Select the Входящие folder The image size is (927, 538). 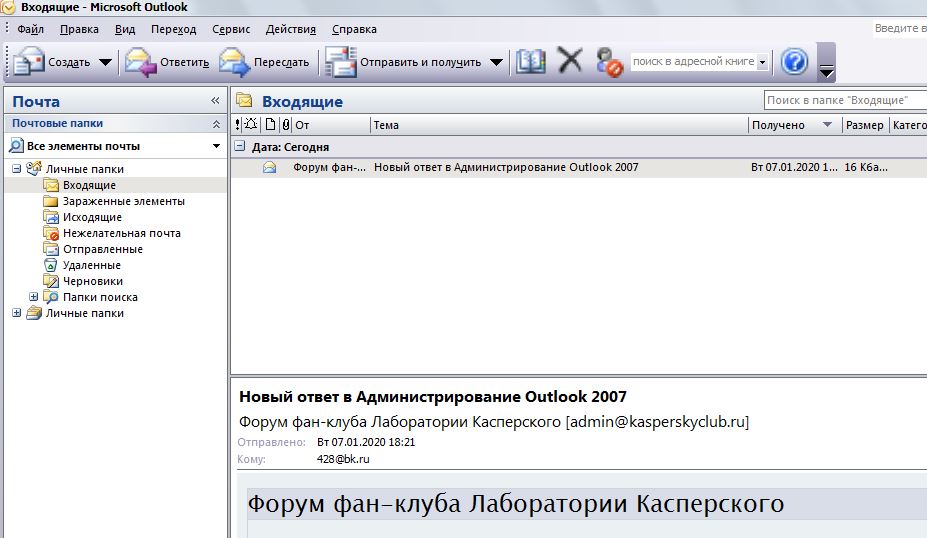(89, 185)
